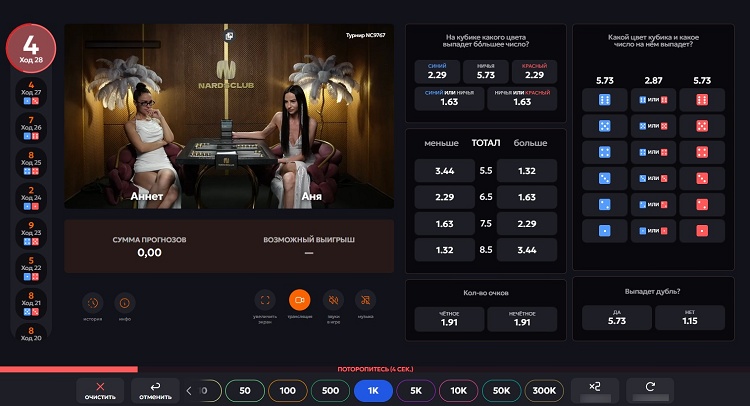Screen dimensions: 750x406
Task: Pick the red die showing one
Action: coord(702,231)
